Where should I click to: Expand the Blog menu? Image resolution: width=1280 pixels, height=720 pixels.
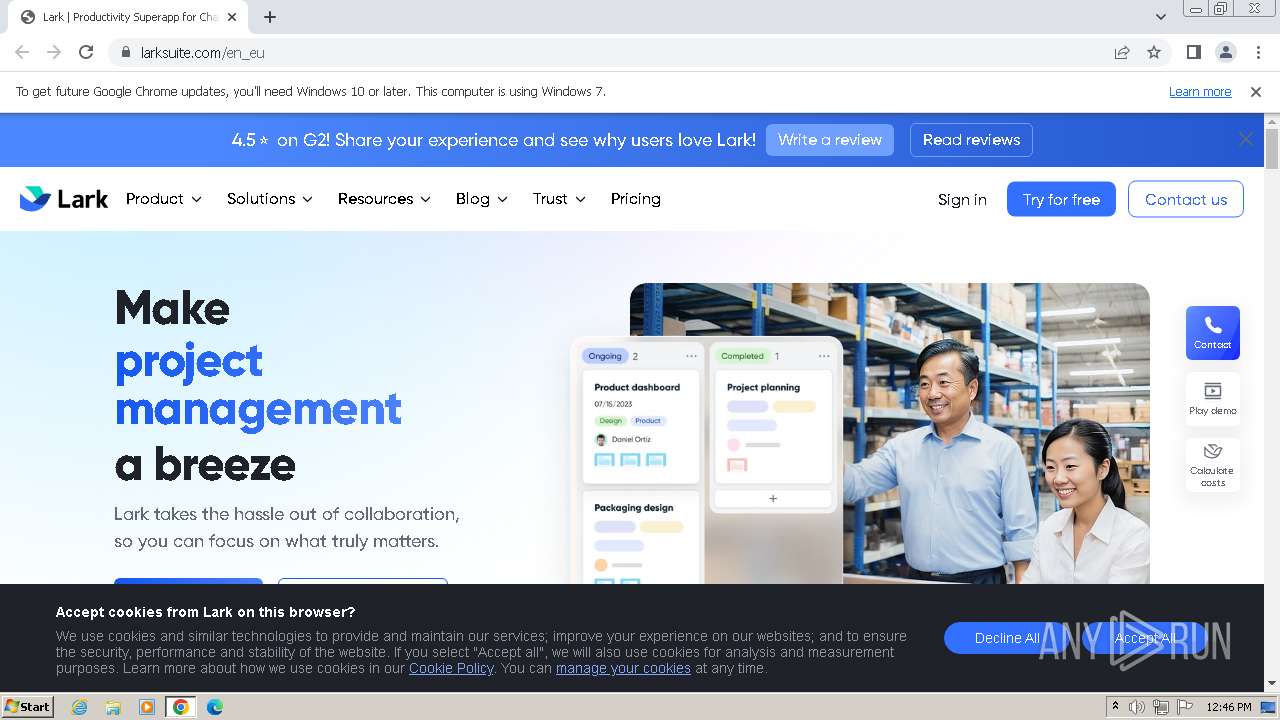[x=481, y=199]
